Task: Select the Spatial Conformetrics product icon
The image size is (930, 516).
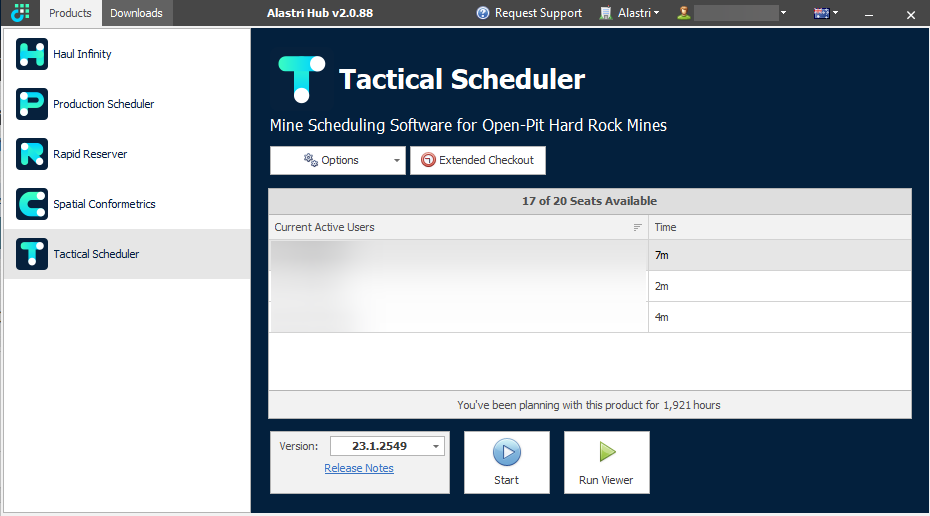Action: (32, 204)
